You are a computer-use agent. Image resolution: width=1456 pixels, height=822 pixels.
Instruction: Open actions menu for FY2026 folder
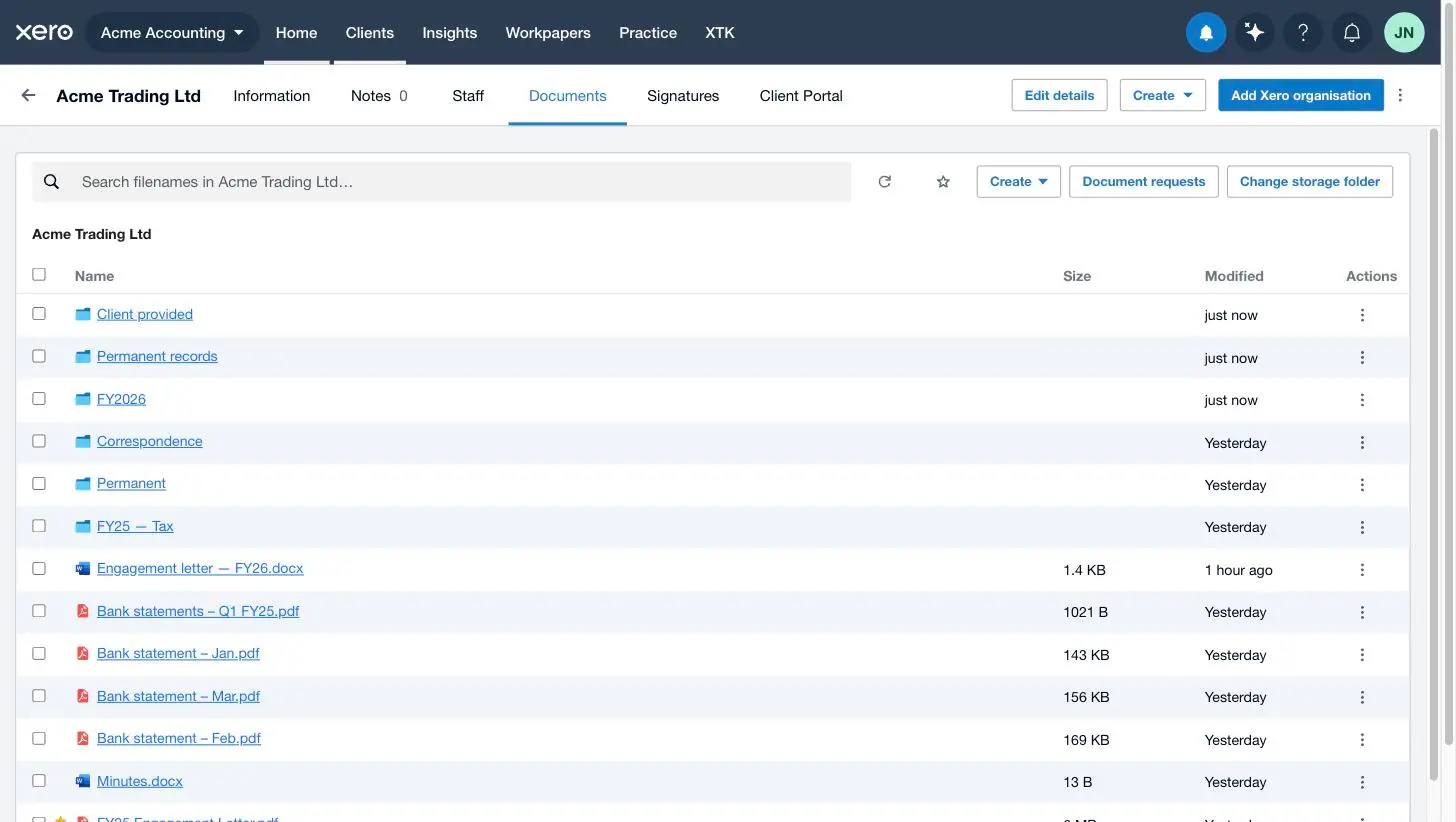tap(1362, 400)
